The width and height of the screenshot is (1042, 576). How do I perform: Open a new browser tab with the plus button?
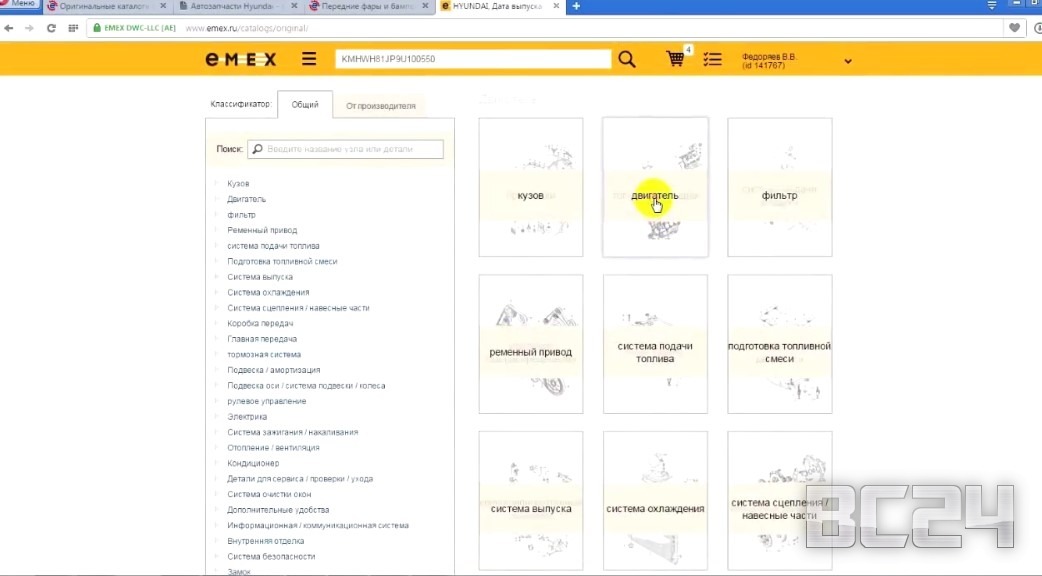coord(576,7)
